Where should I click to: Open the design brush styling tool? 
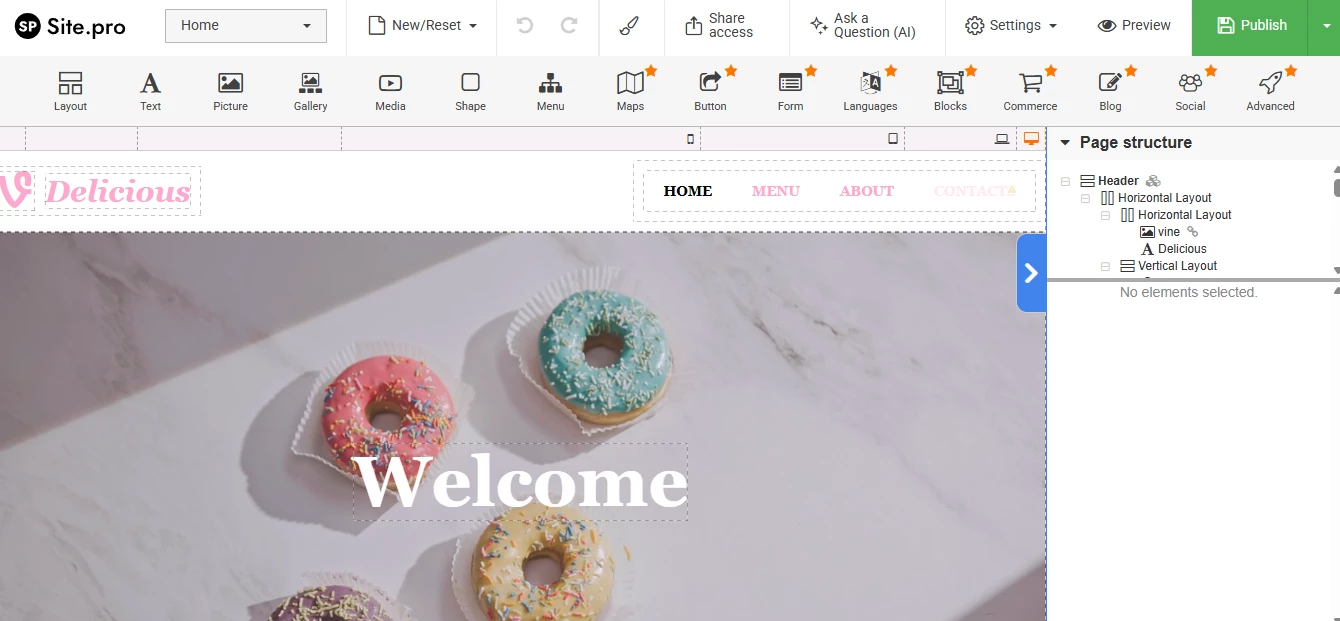[x=631, y=27]
